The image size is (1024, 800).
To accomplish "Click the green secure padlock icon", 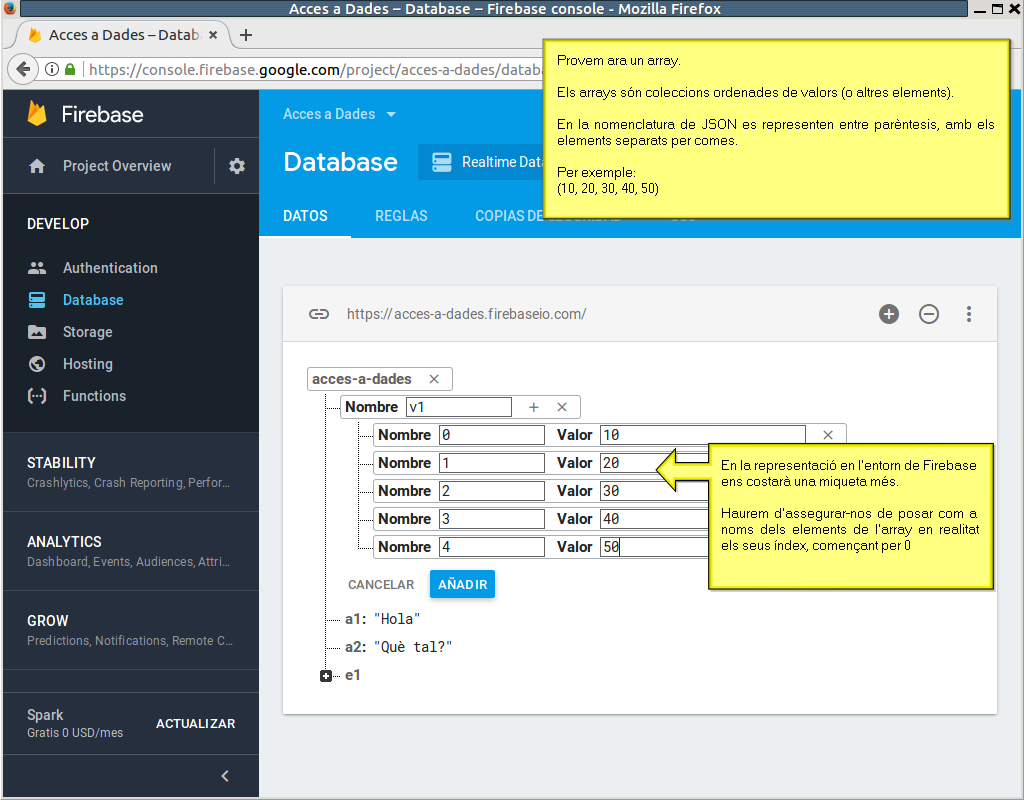I will (70, 69).
